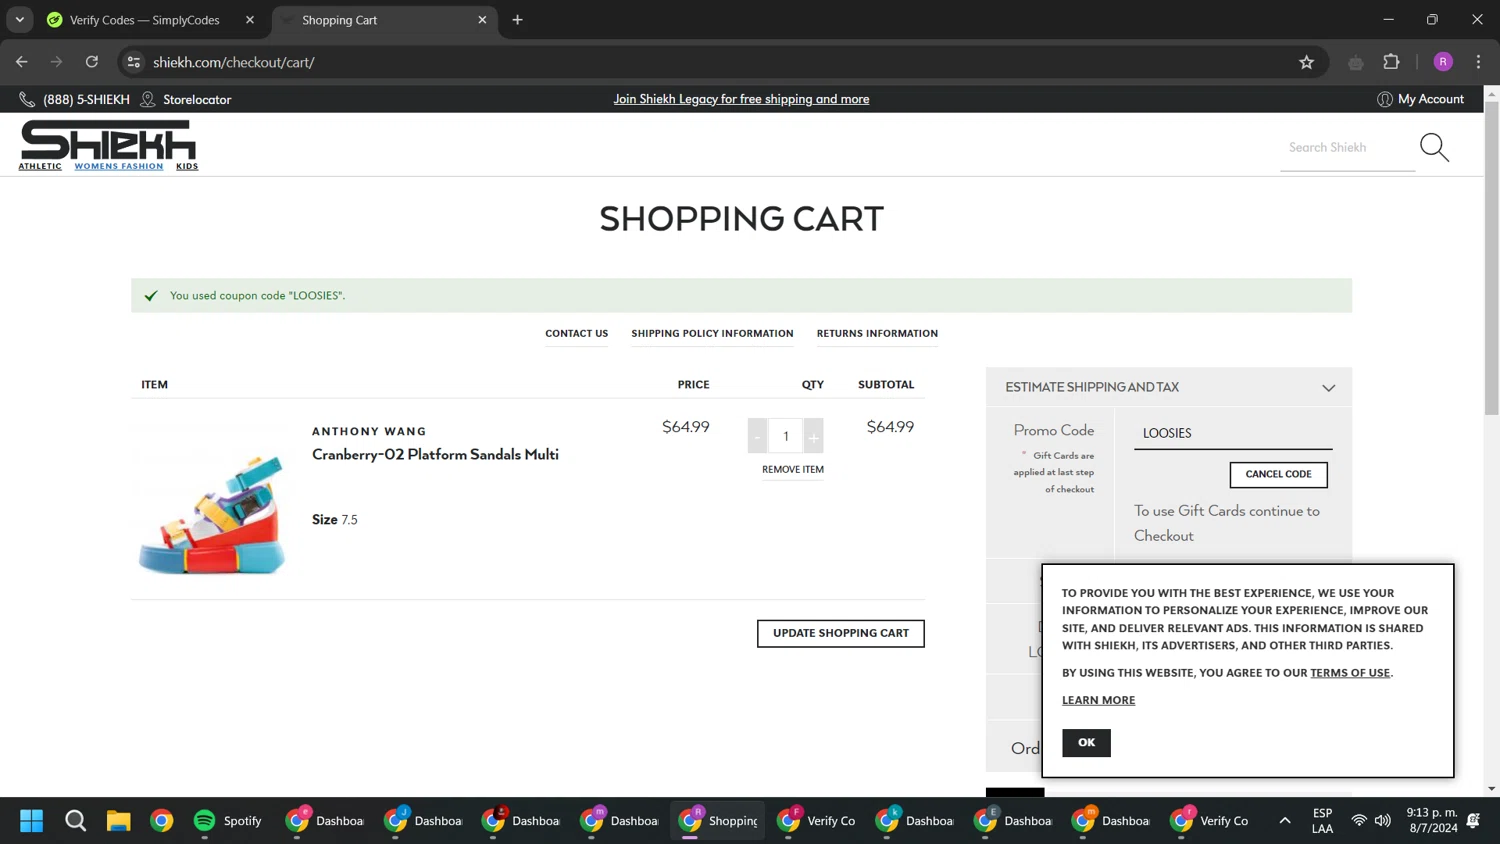
Task: Open clock and date in taskbar
Action: tap(1432, 821)
